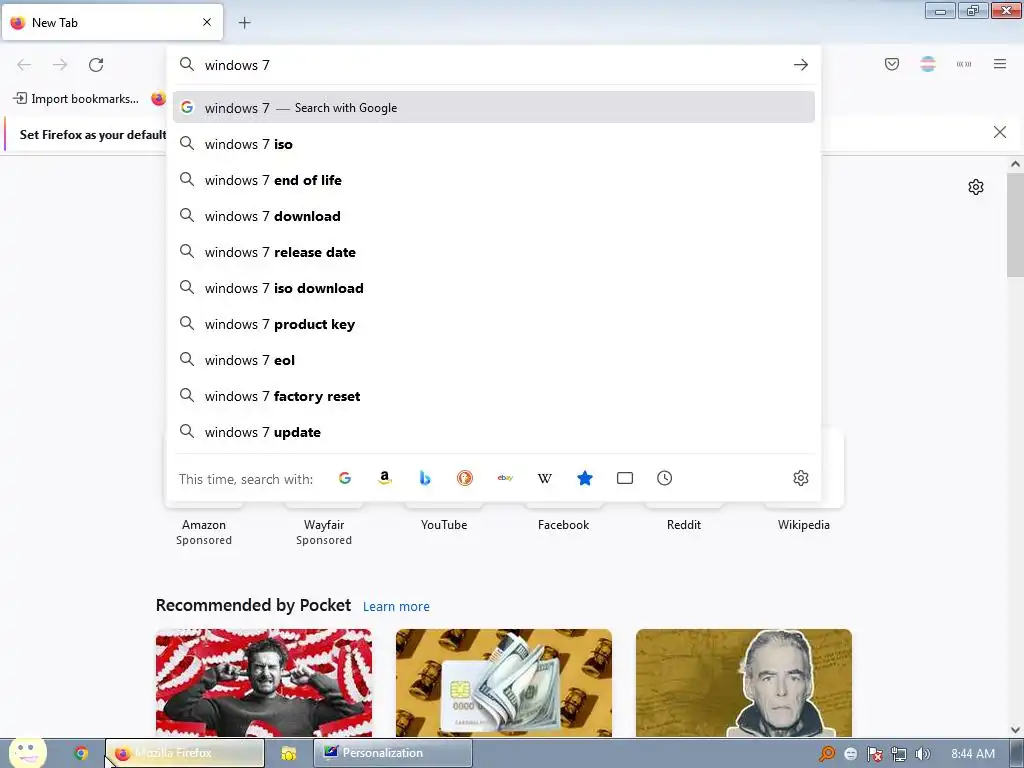Open Pocket story with man covering ears
Image resolution: width=1024 pixels, height=768 pixels.
pos(264,683)
